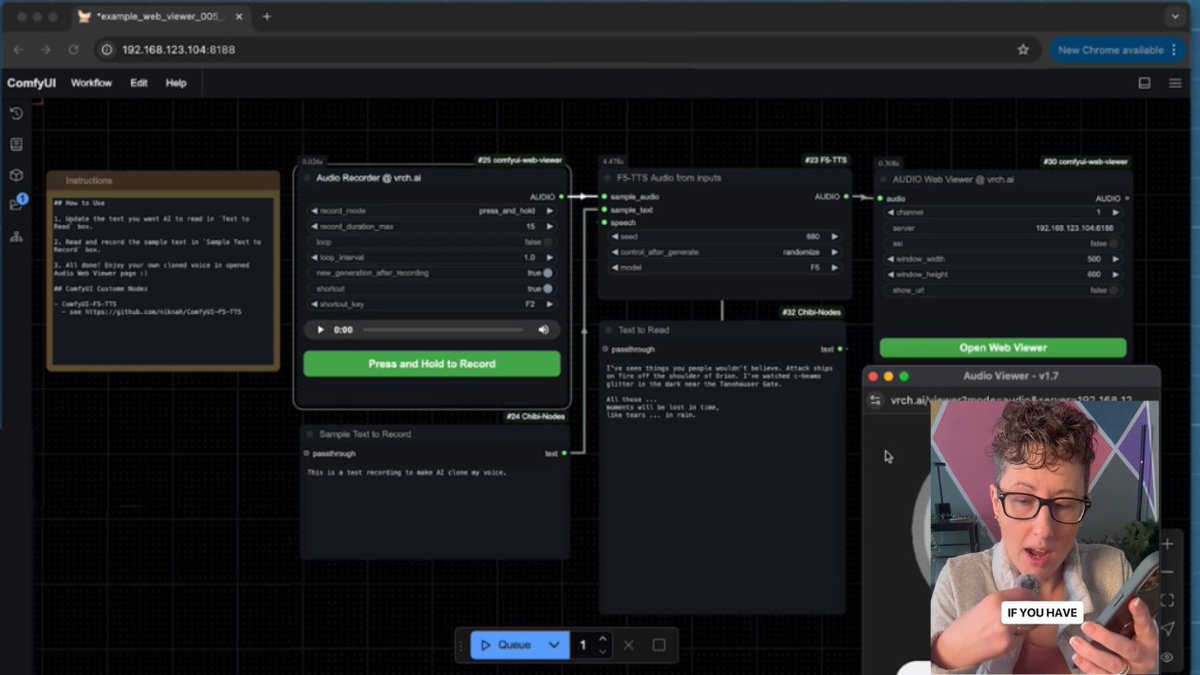Screen dimensions: 1200x675
Task: Toggle show_url option in AUDIO Web Viewer
Action: point(1113,290)
